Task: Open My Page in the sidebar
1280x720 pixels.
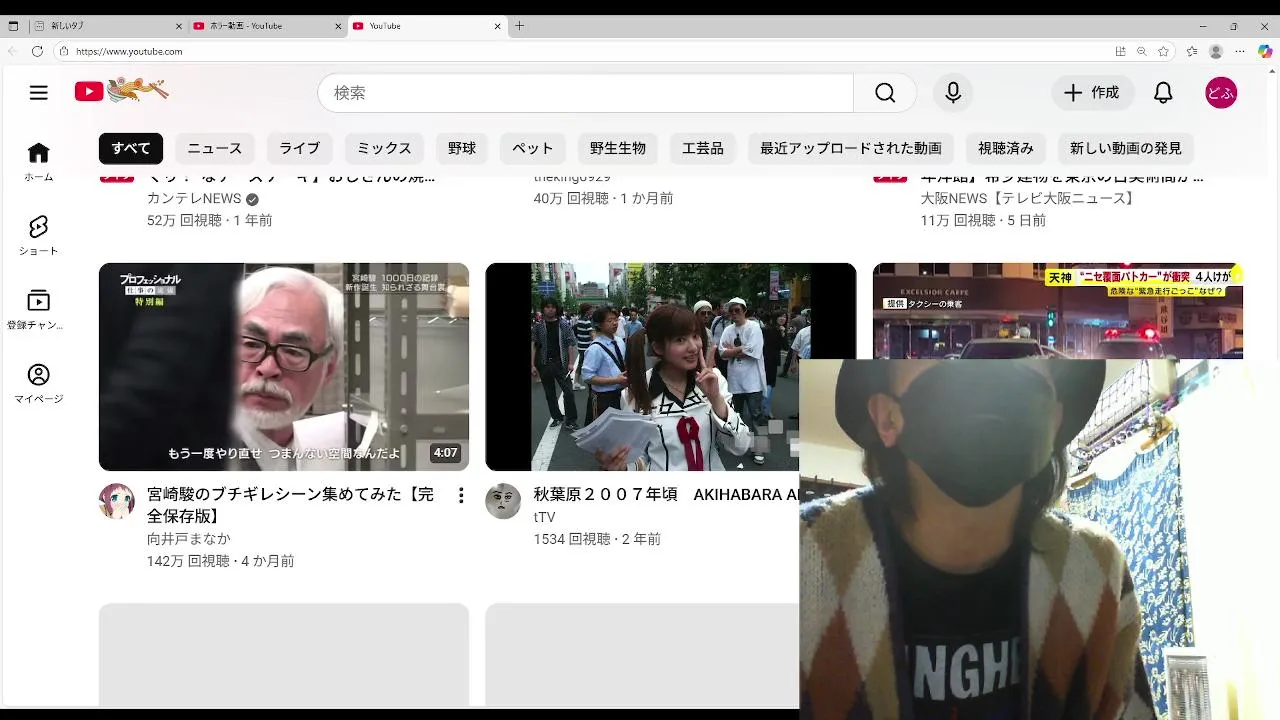Action: coord(38,383)
